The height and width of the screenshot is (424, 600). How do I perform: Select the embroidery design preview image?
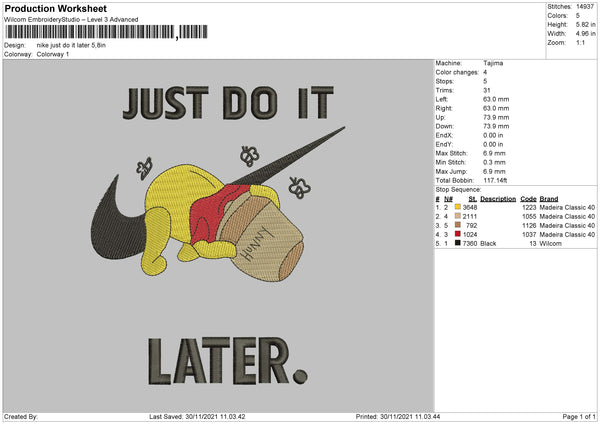[x=218, y=236]
